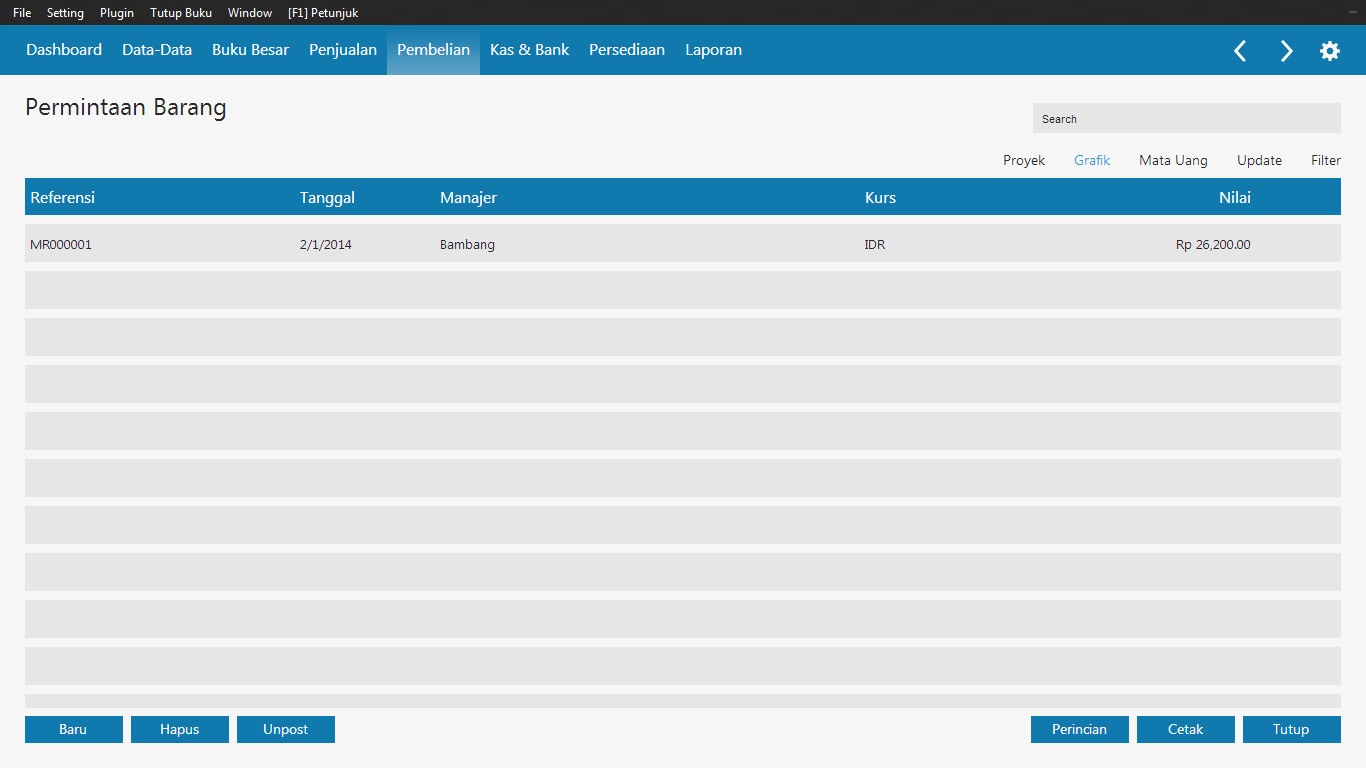Sort by the Manajer column header
Image resolution: width=1366 pixels, height=768 pixels.
468,197
